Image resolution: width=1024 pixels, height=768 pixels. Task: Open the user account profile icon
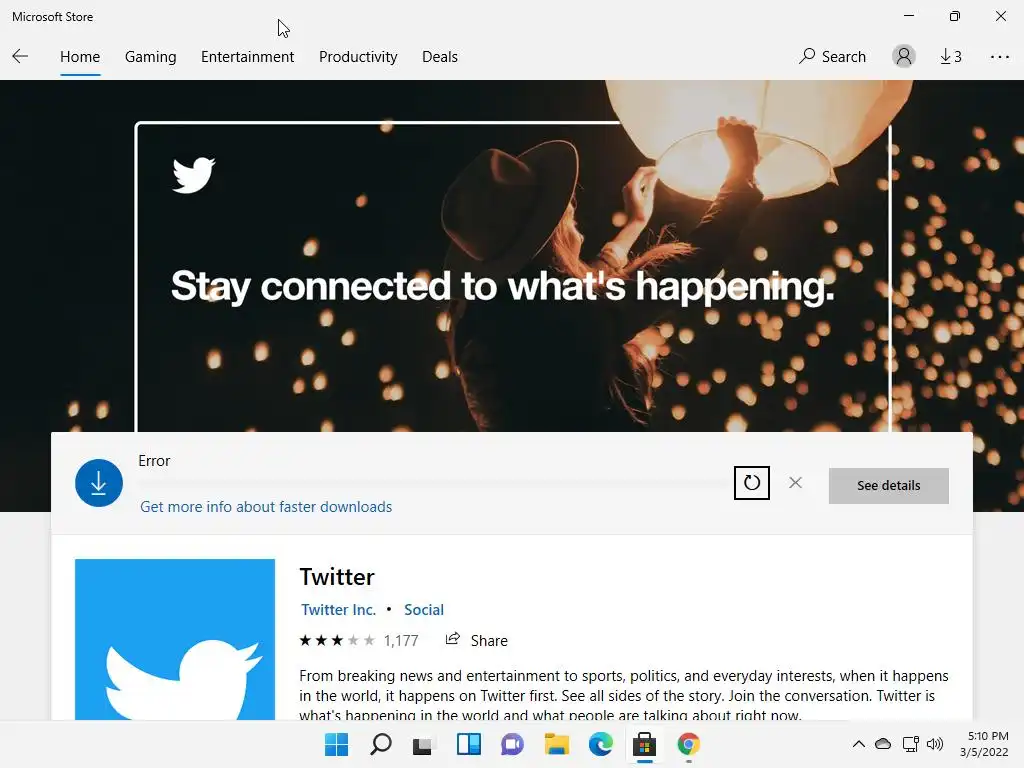pos(904,57)
